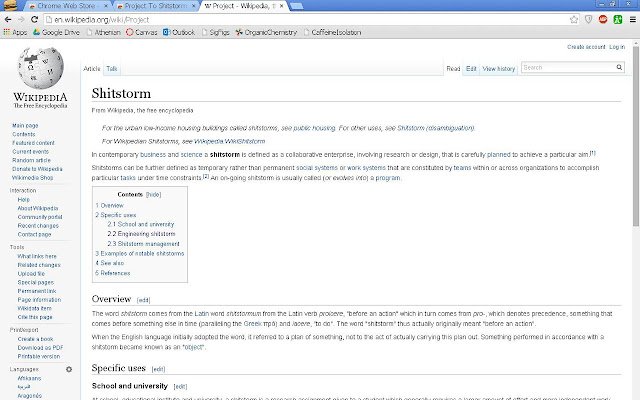The height and width of the screenshot is (400, 640).
Task: Open the OrganicChemistry bookmark
Action: coord(266,32)
